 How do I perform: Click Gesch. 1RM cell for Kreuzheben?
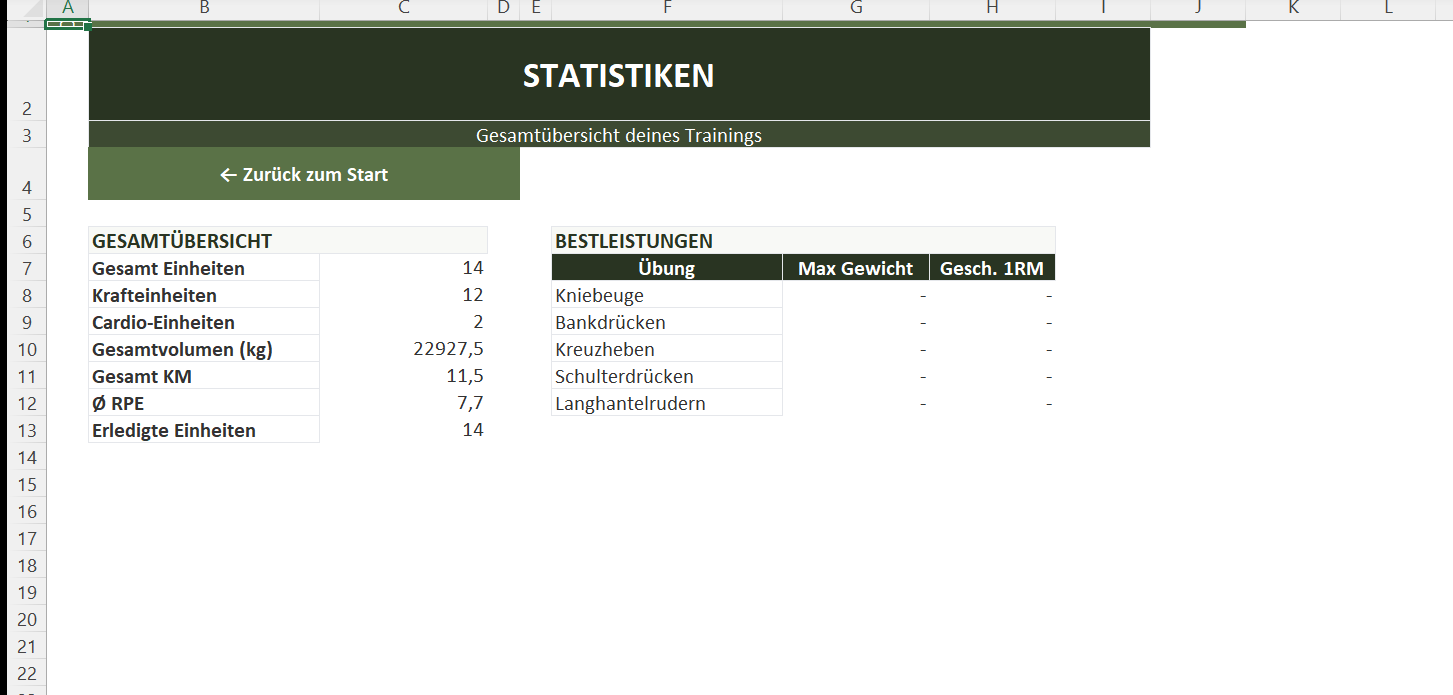(991, 349)
